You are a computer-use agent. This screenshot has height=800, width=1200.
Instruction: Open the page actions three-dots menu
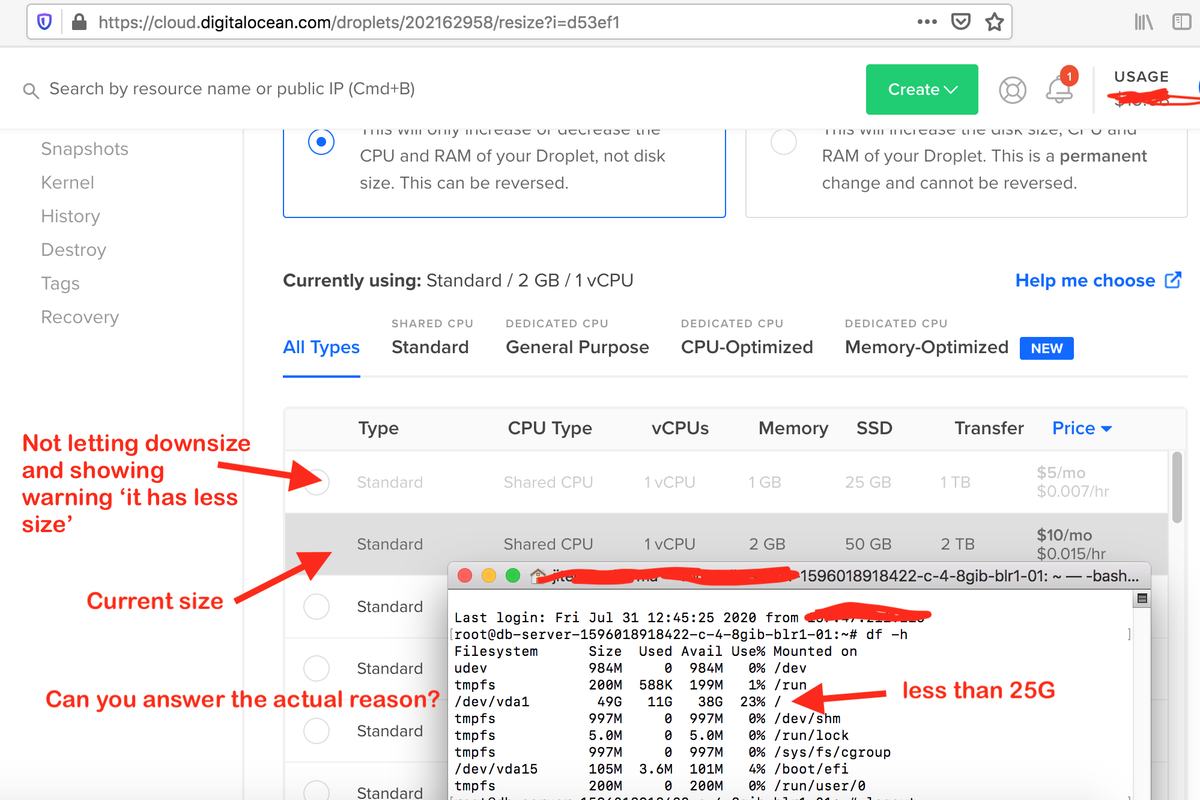pyautogui.click(x=927, y=21)
